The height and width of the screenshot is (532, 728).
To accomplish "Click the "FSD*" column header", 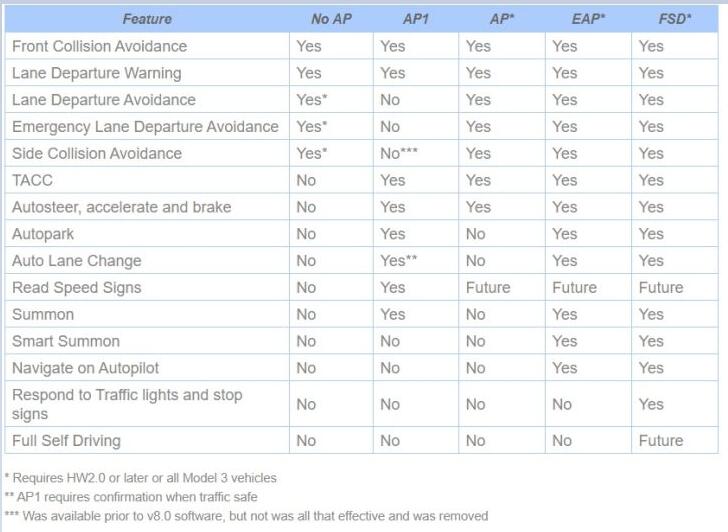I will pos(675,19).
